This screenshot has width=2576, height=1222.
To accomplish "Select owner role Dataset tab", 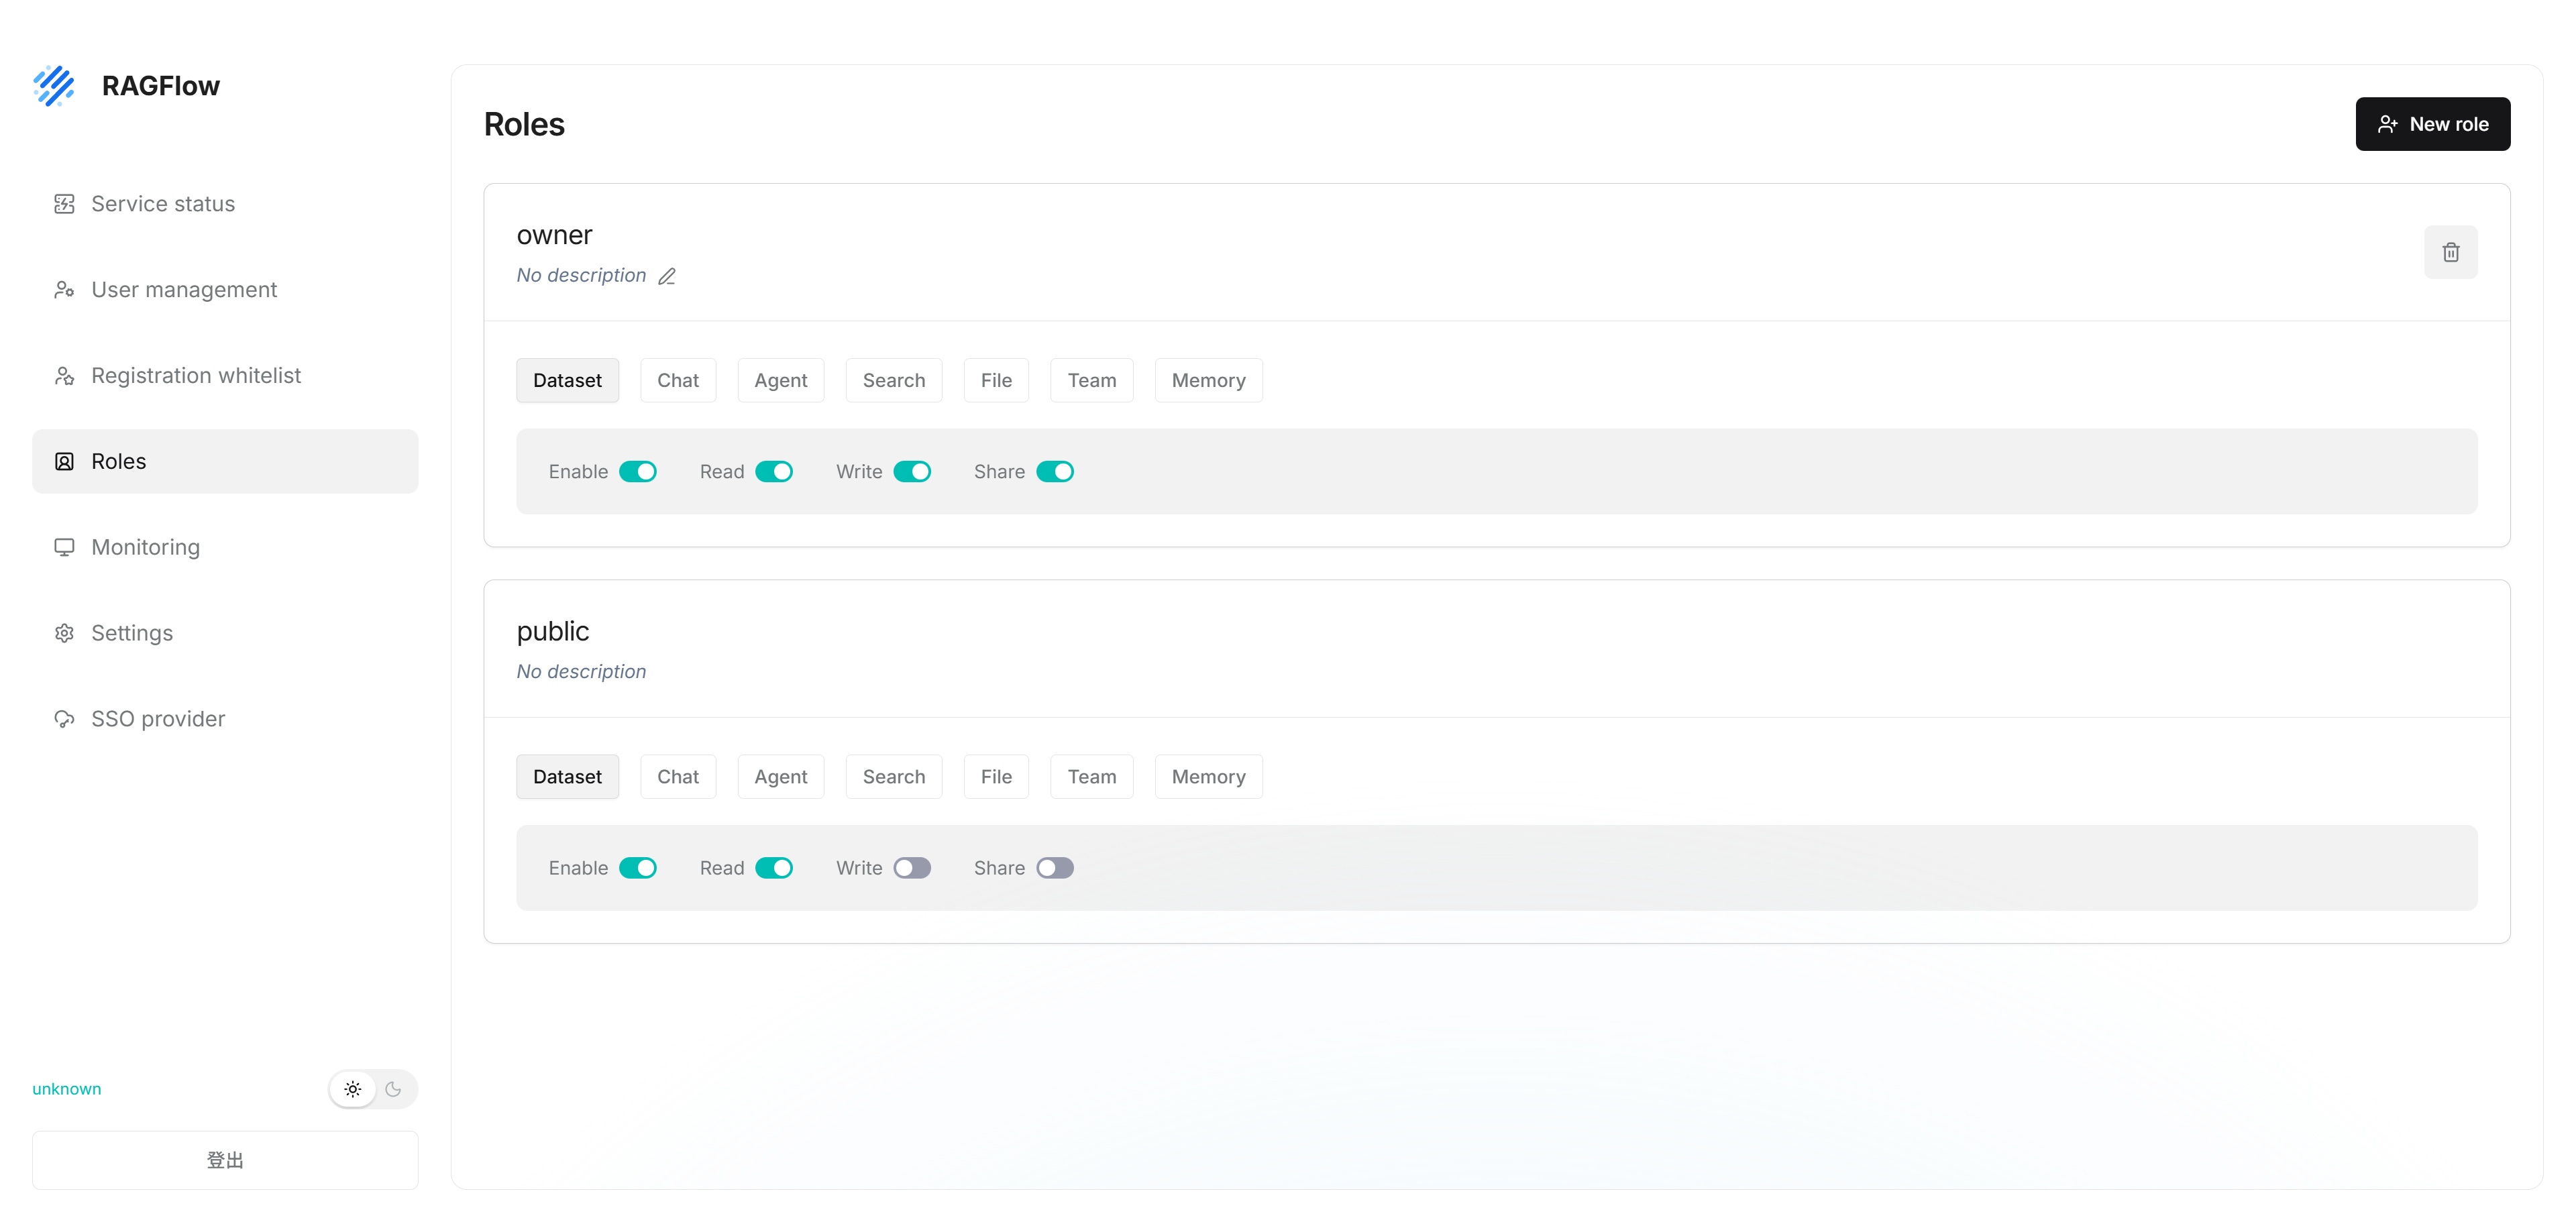I will pos(567,380).
